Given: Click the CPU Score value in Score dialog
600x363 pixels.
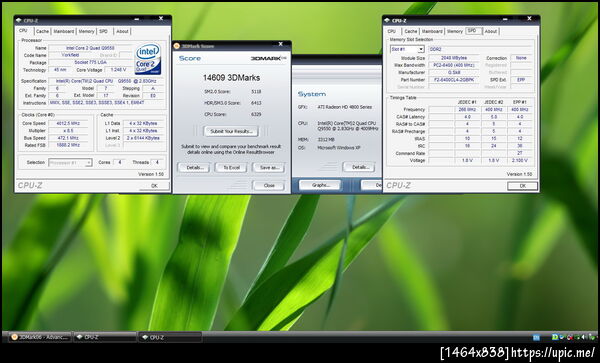Looking at the screenshot, I should click(x=256, y=114).
